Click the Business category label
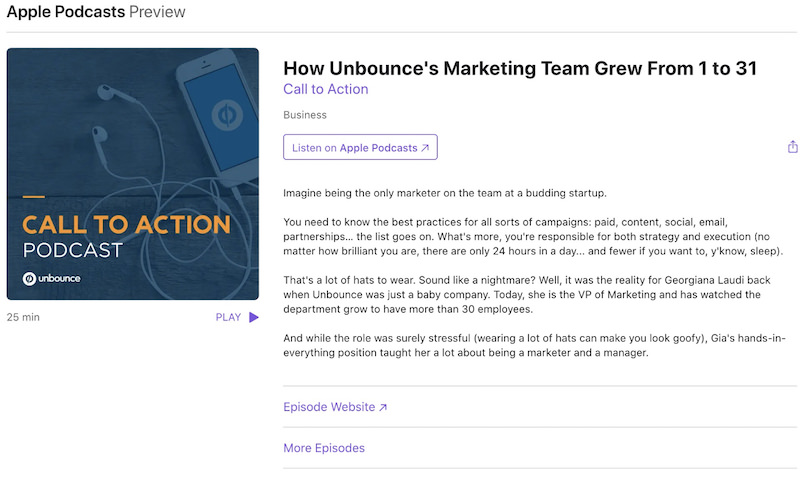 pos(305,115)
